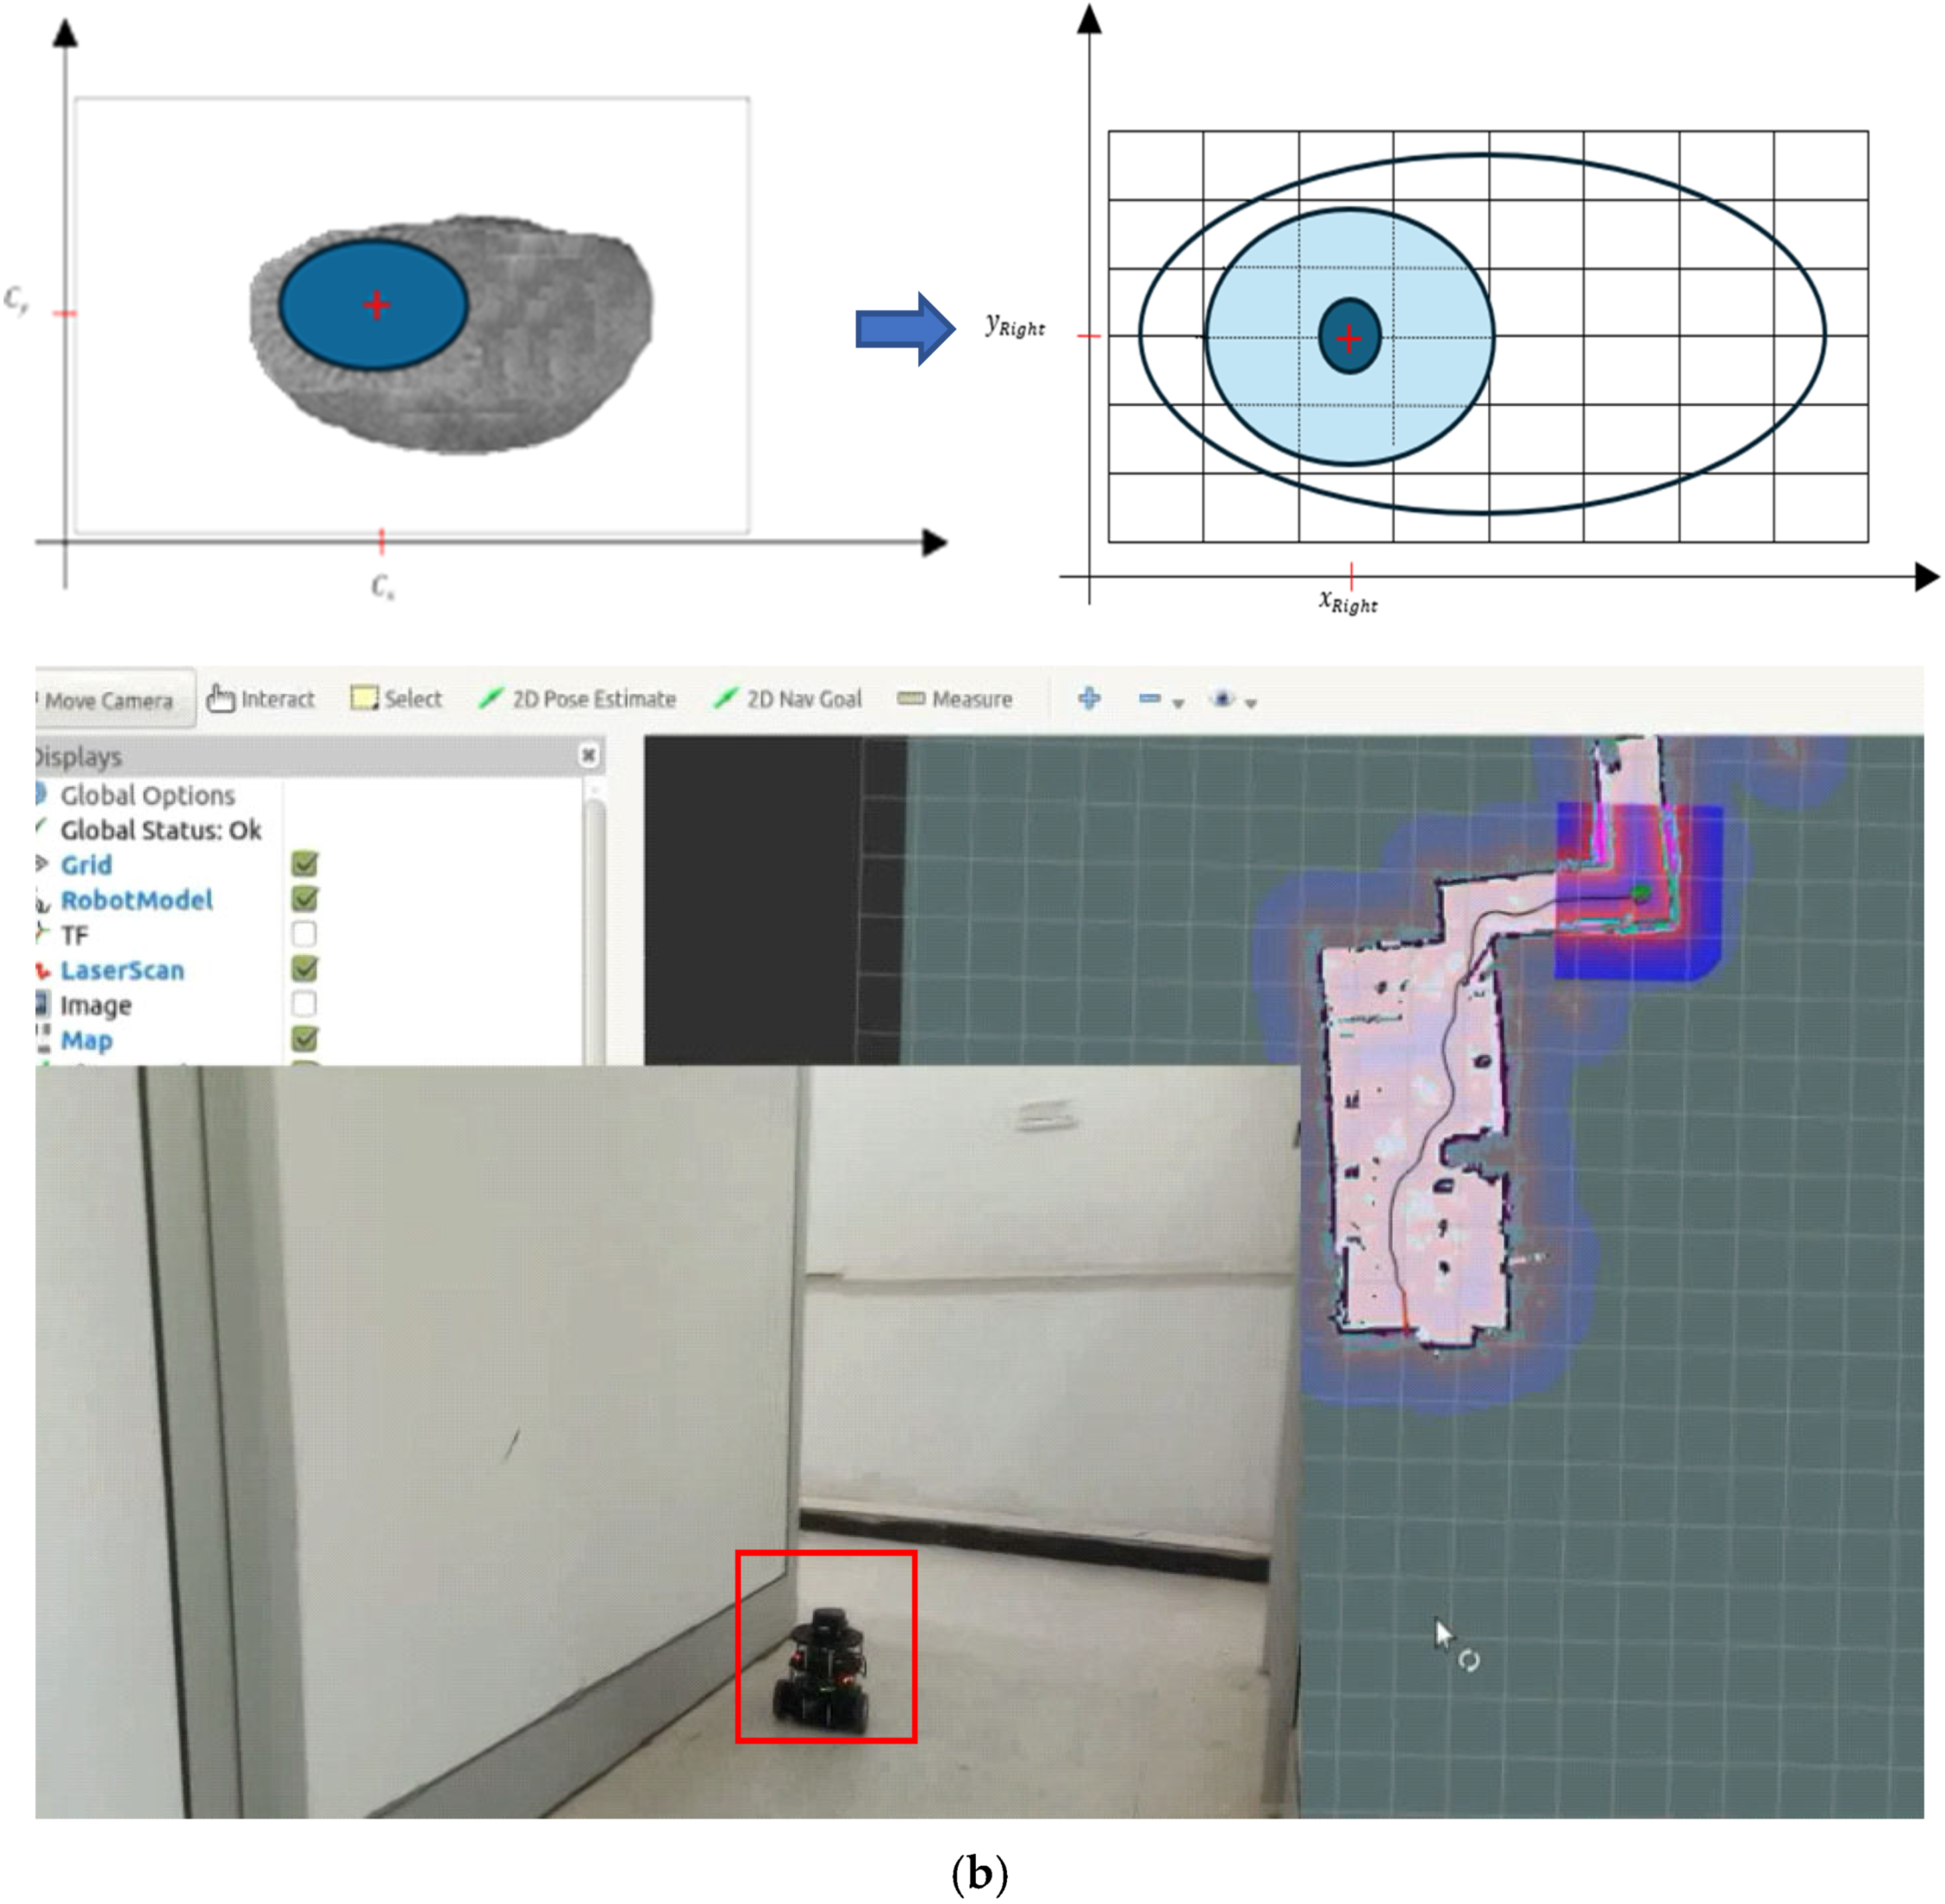Click the eye view options icon
Image resolution: width=1945 pixels, height=1904 pixels.
(x=1222, y=698)
